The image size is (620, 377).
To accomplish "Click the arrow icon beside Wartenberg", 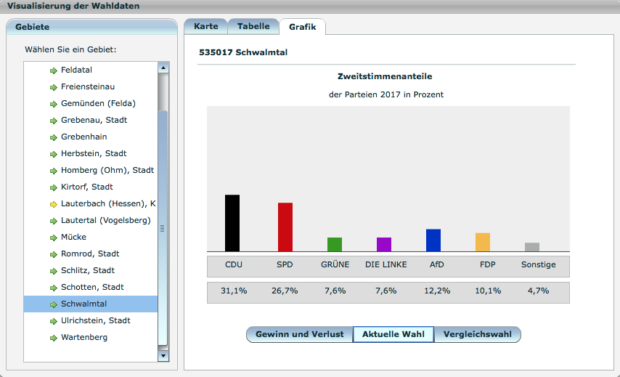I will point(53,338).
